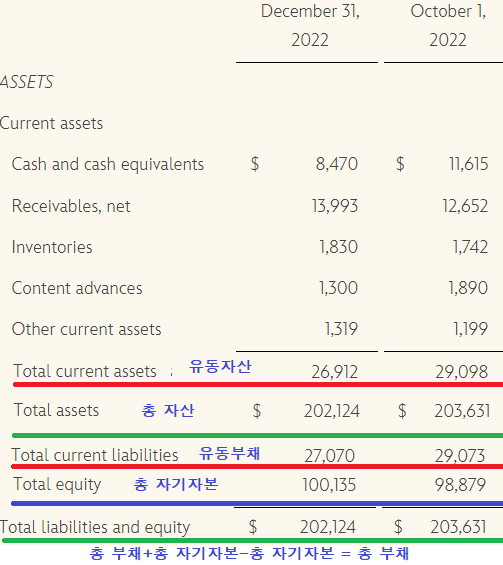Click the 'Inventories' row label
The image size is (503, 565).
[52, 247]
